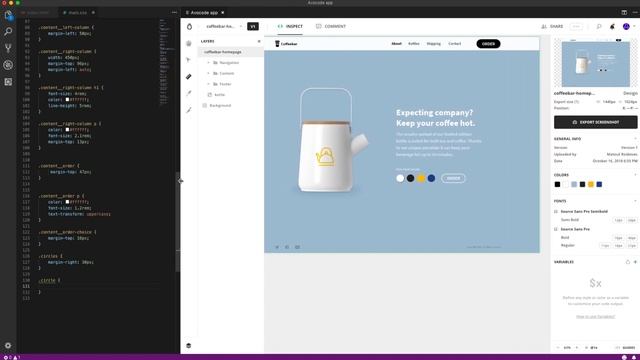Expand the Navigation layer folder
Screen dimensions: 640x360
point(209,62)
